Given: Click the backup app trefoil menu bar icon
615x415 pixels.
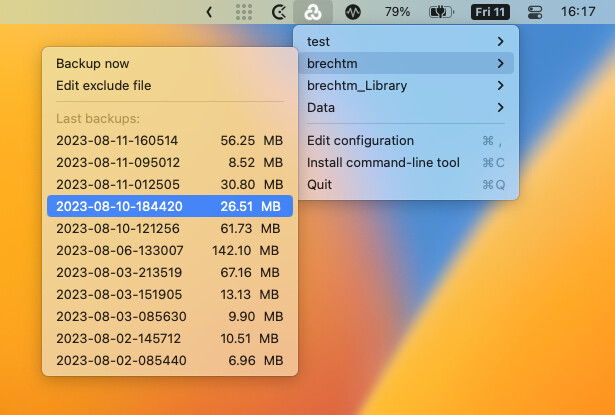Looking at the screenshot, I should point(313,12).
